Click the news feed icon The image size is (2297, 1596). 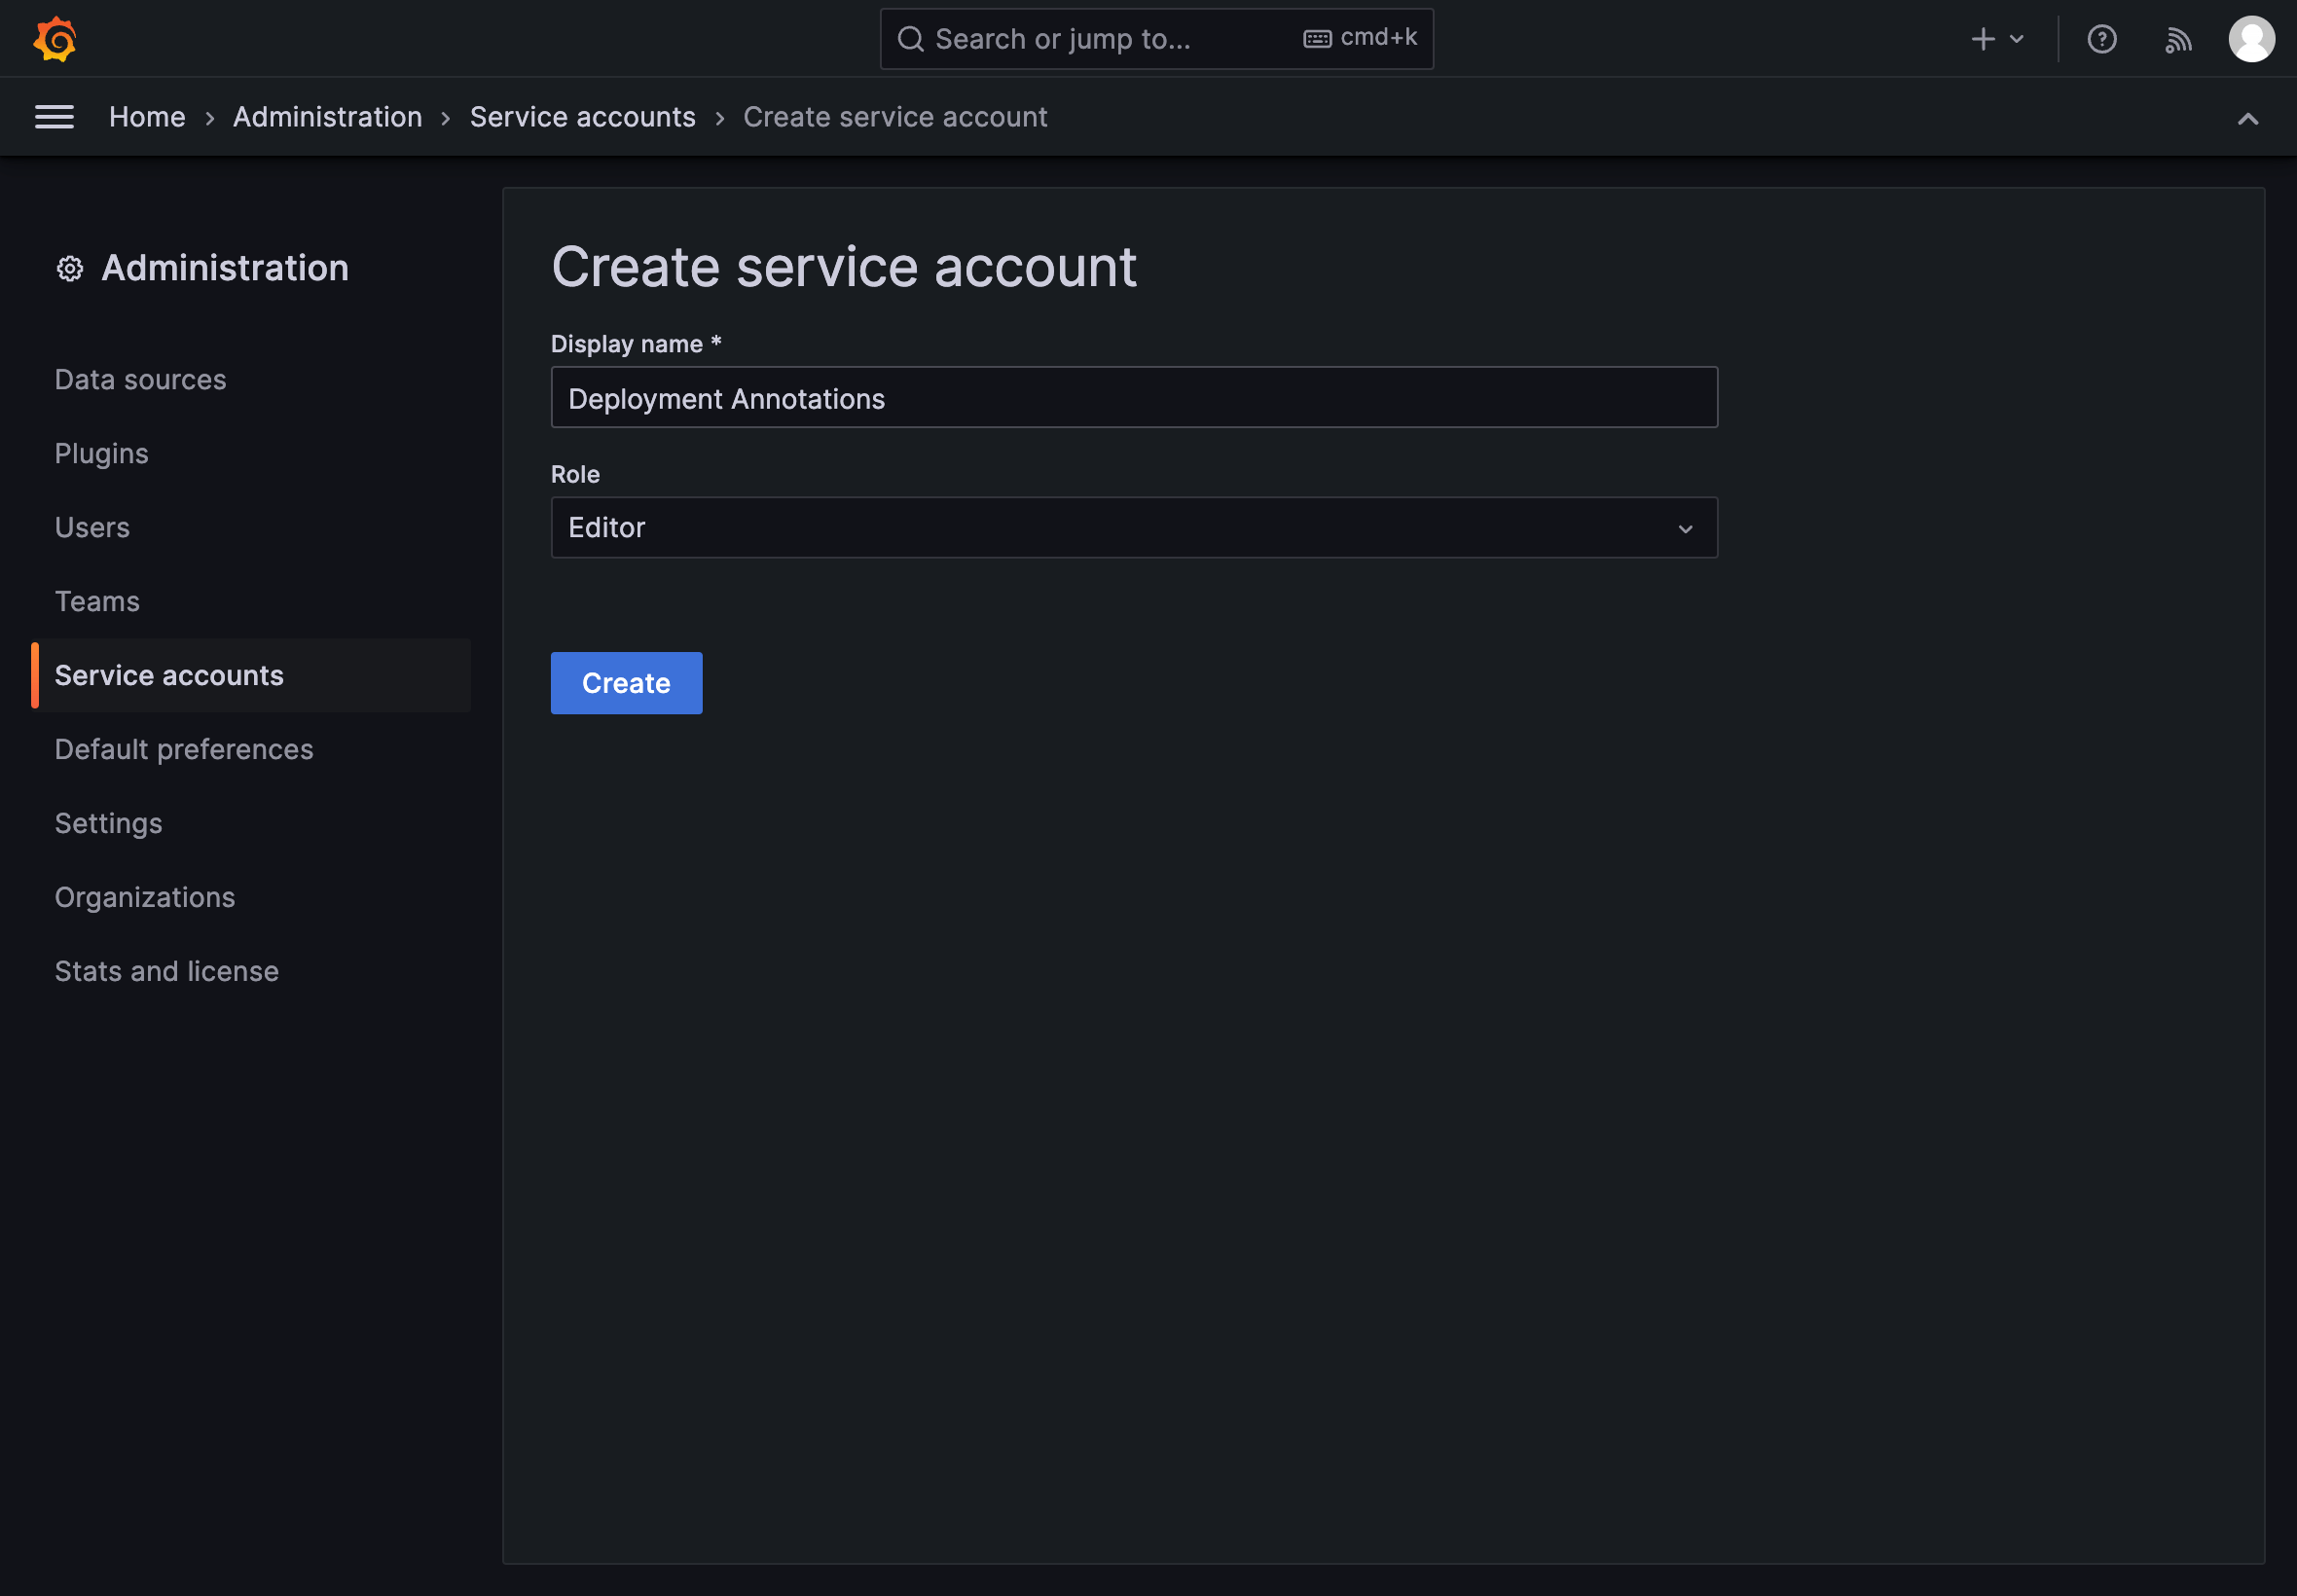coord(2179,39)
